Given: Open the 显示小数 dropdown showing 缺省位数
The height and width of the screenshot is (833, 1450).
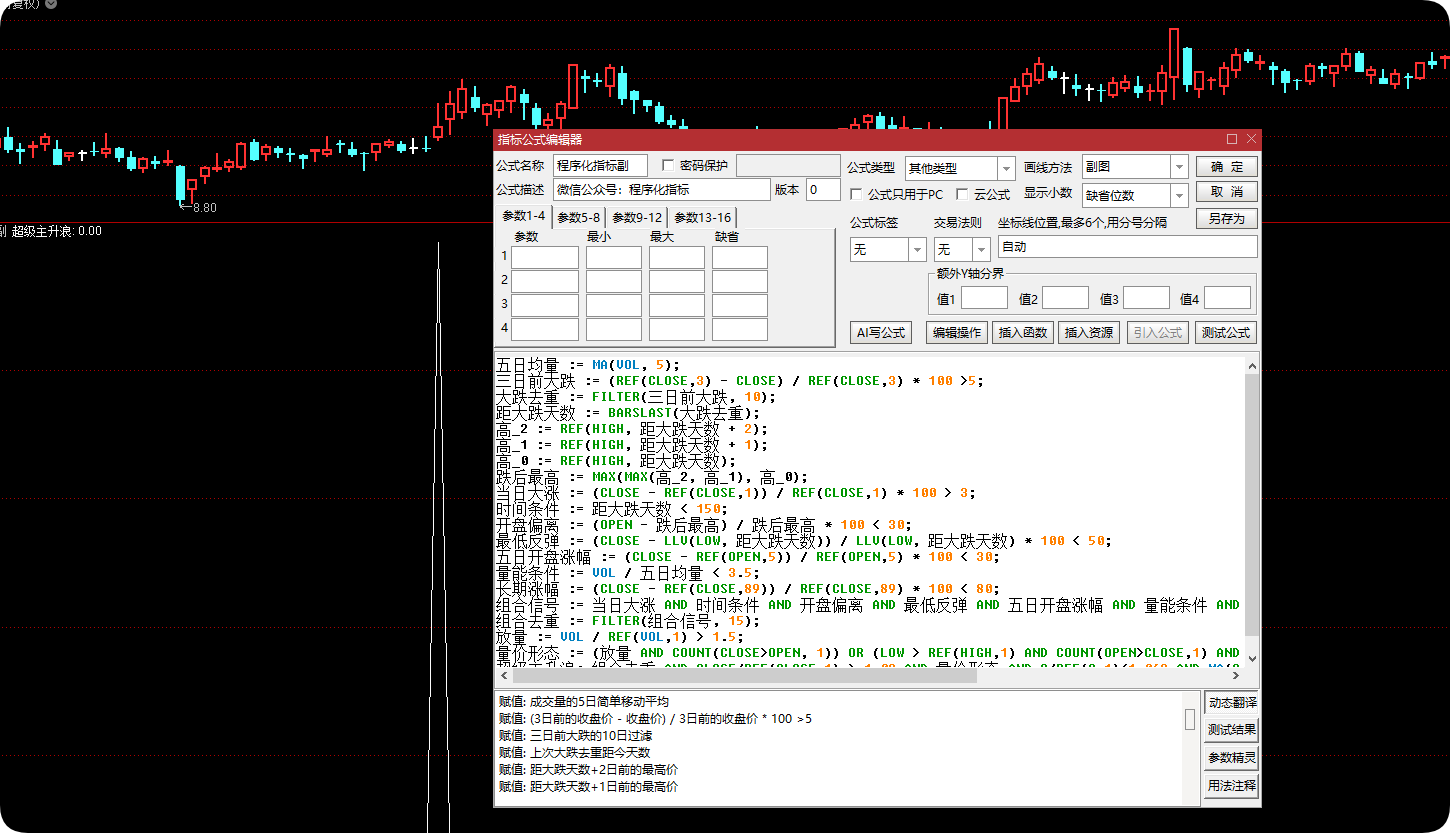Looking at the screenshot, I should click(1179, 196).
